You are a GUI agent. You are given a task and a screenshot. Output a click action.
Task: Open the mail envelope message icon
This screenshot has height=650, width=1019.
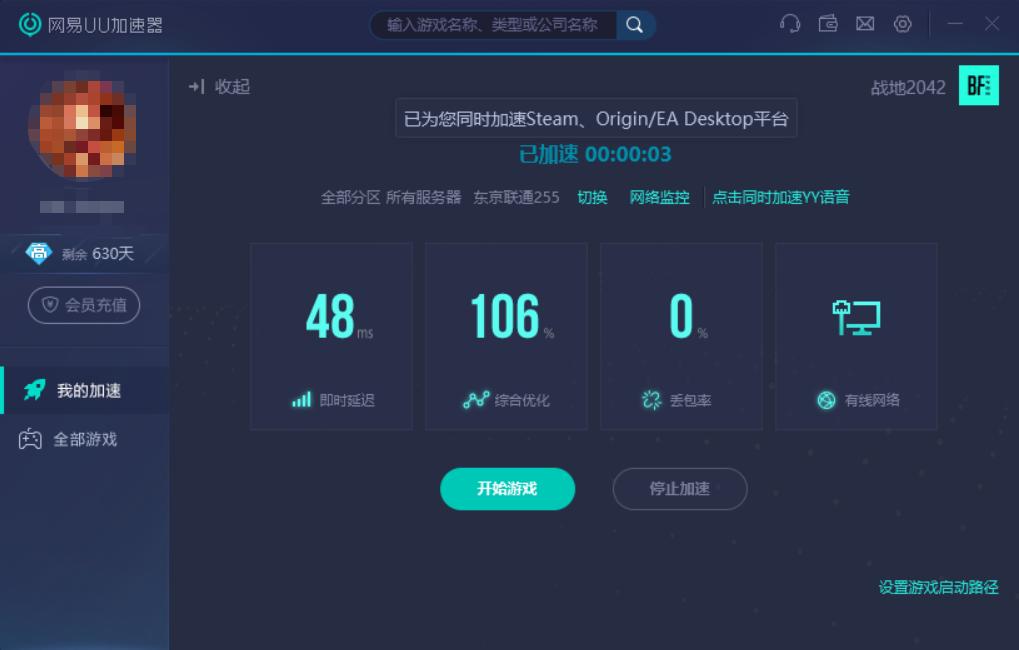click(x=864, y=23)
